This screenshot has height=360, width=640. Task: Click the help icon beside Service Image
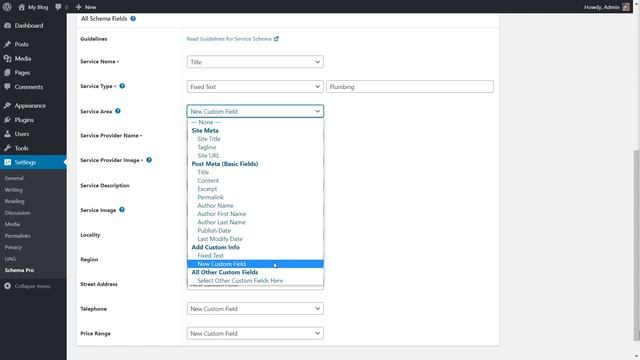(x=122, y=209)
